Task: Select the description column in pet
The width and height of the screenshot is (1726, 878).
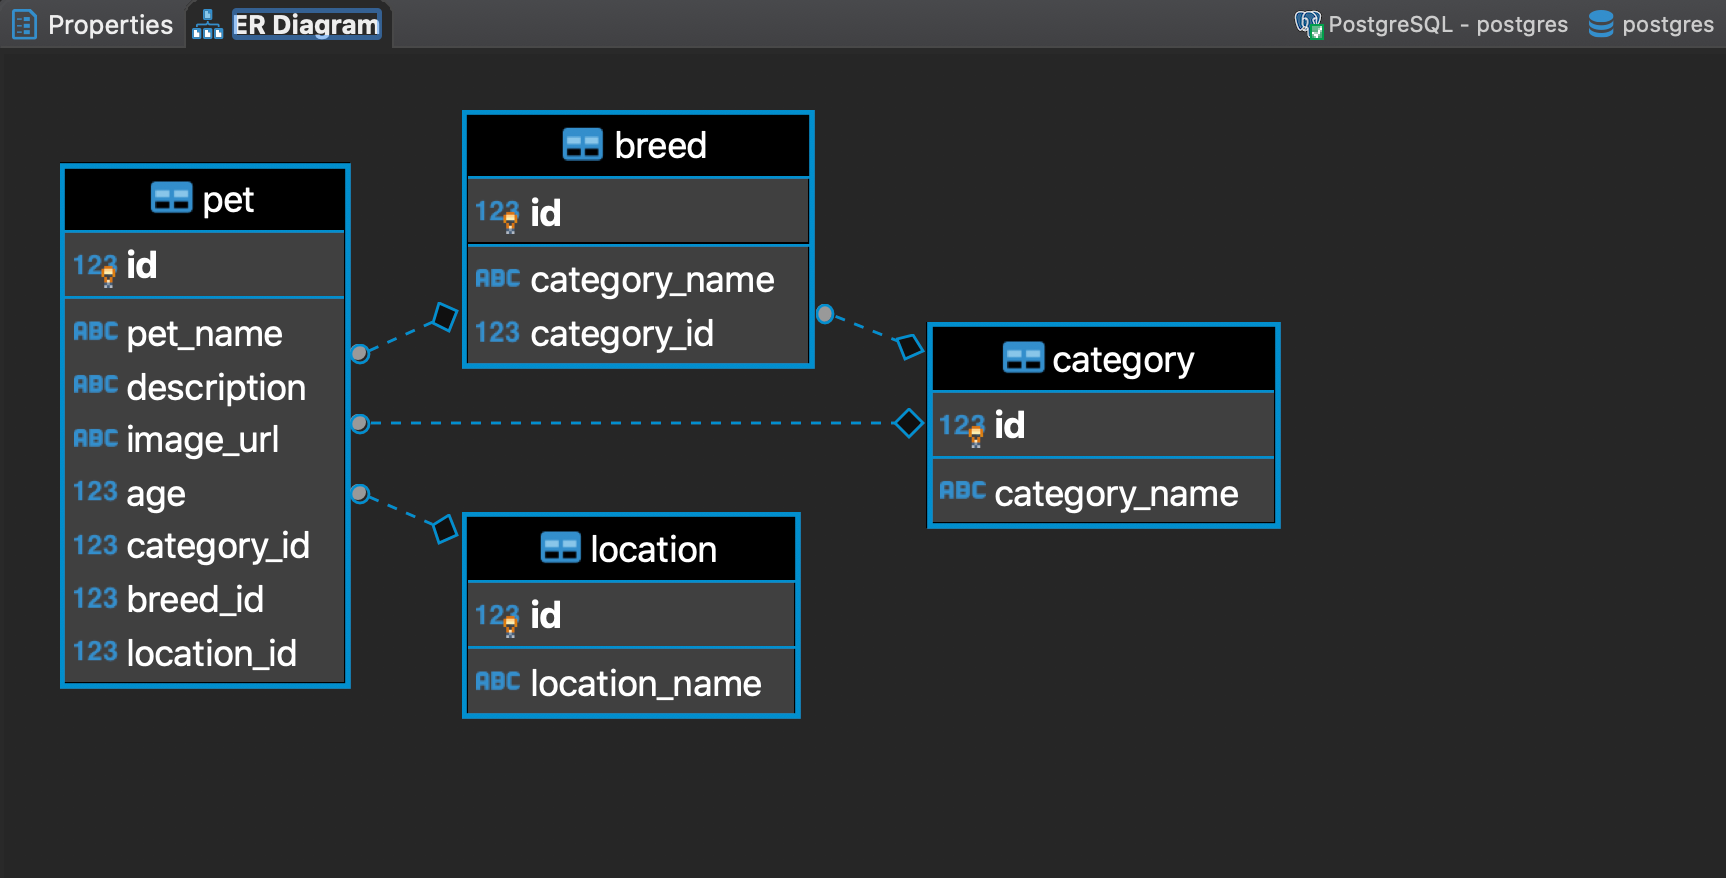Action: point(216,388)
